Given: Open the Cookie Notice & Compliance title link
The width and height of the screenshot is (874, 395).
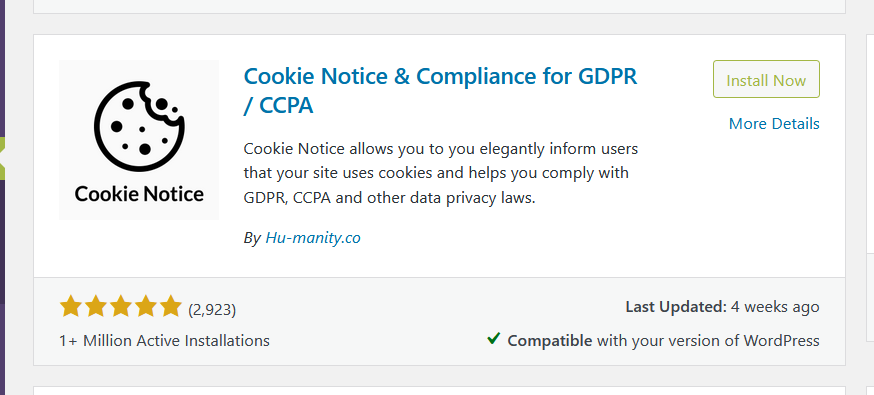Looking at the screenshot, I should pos(440,90).
